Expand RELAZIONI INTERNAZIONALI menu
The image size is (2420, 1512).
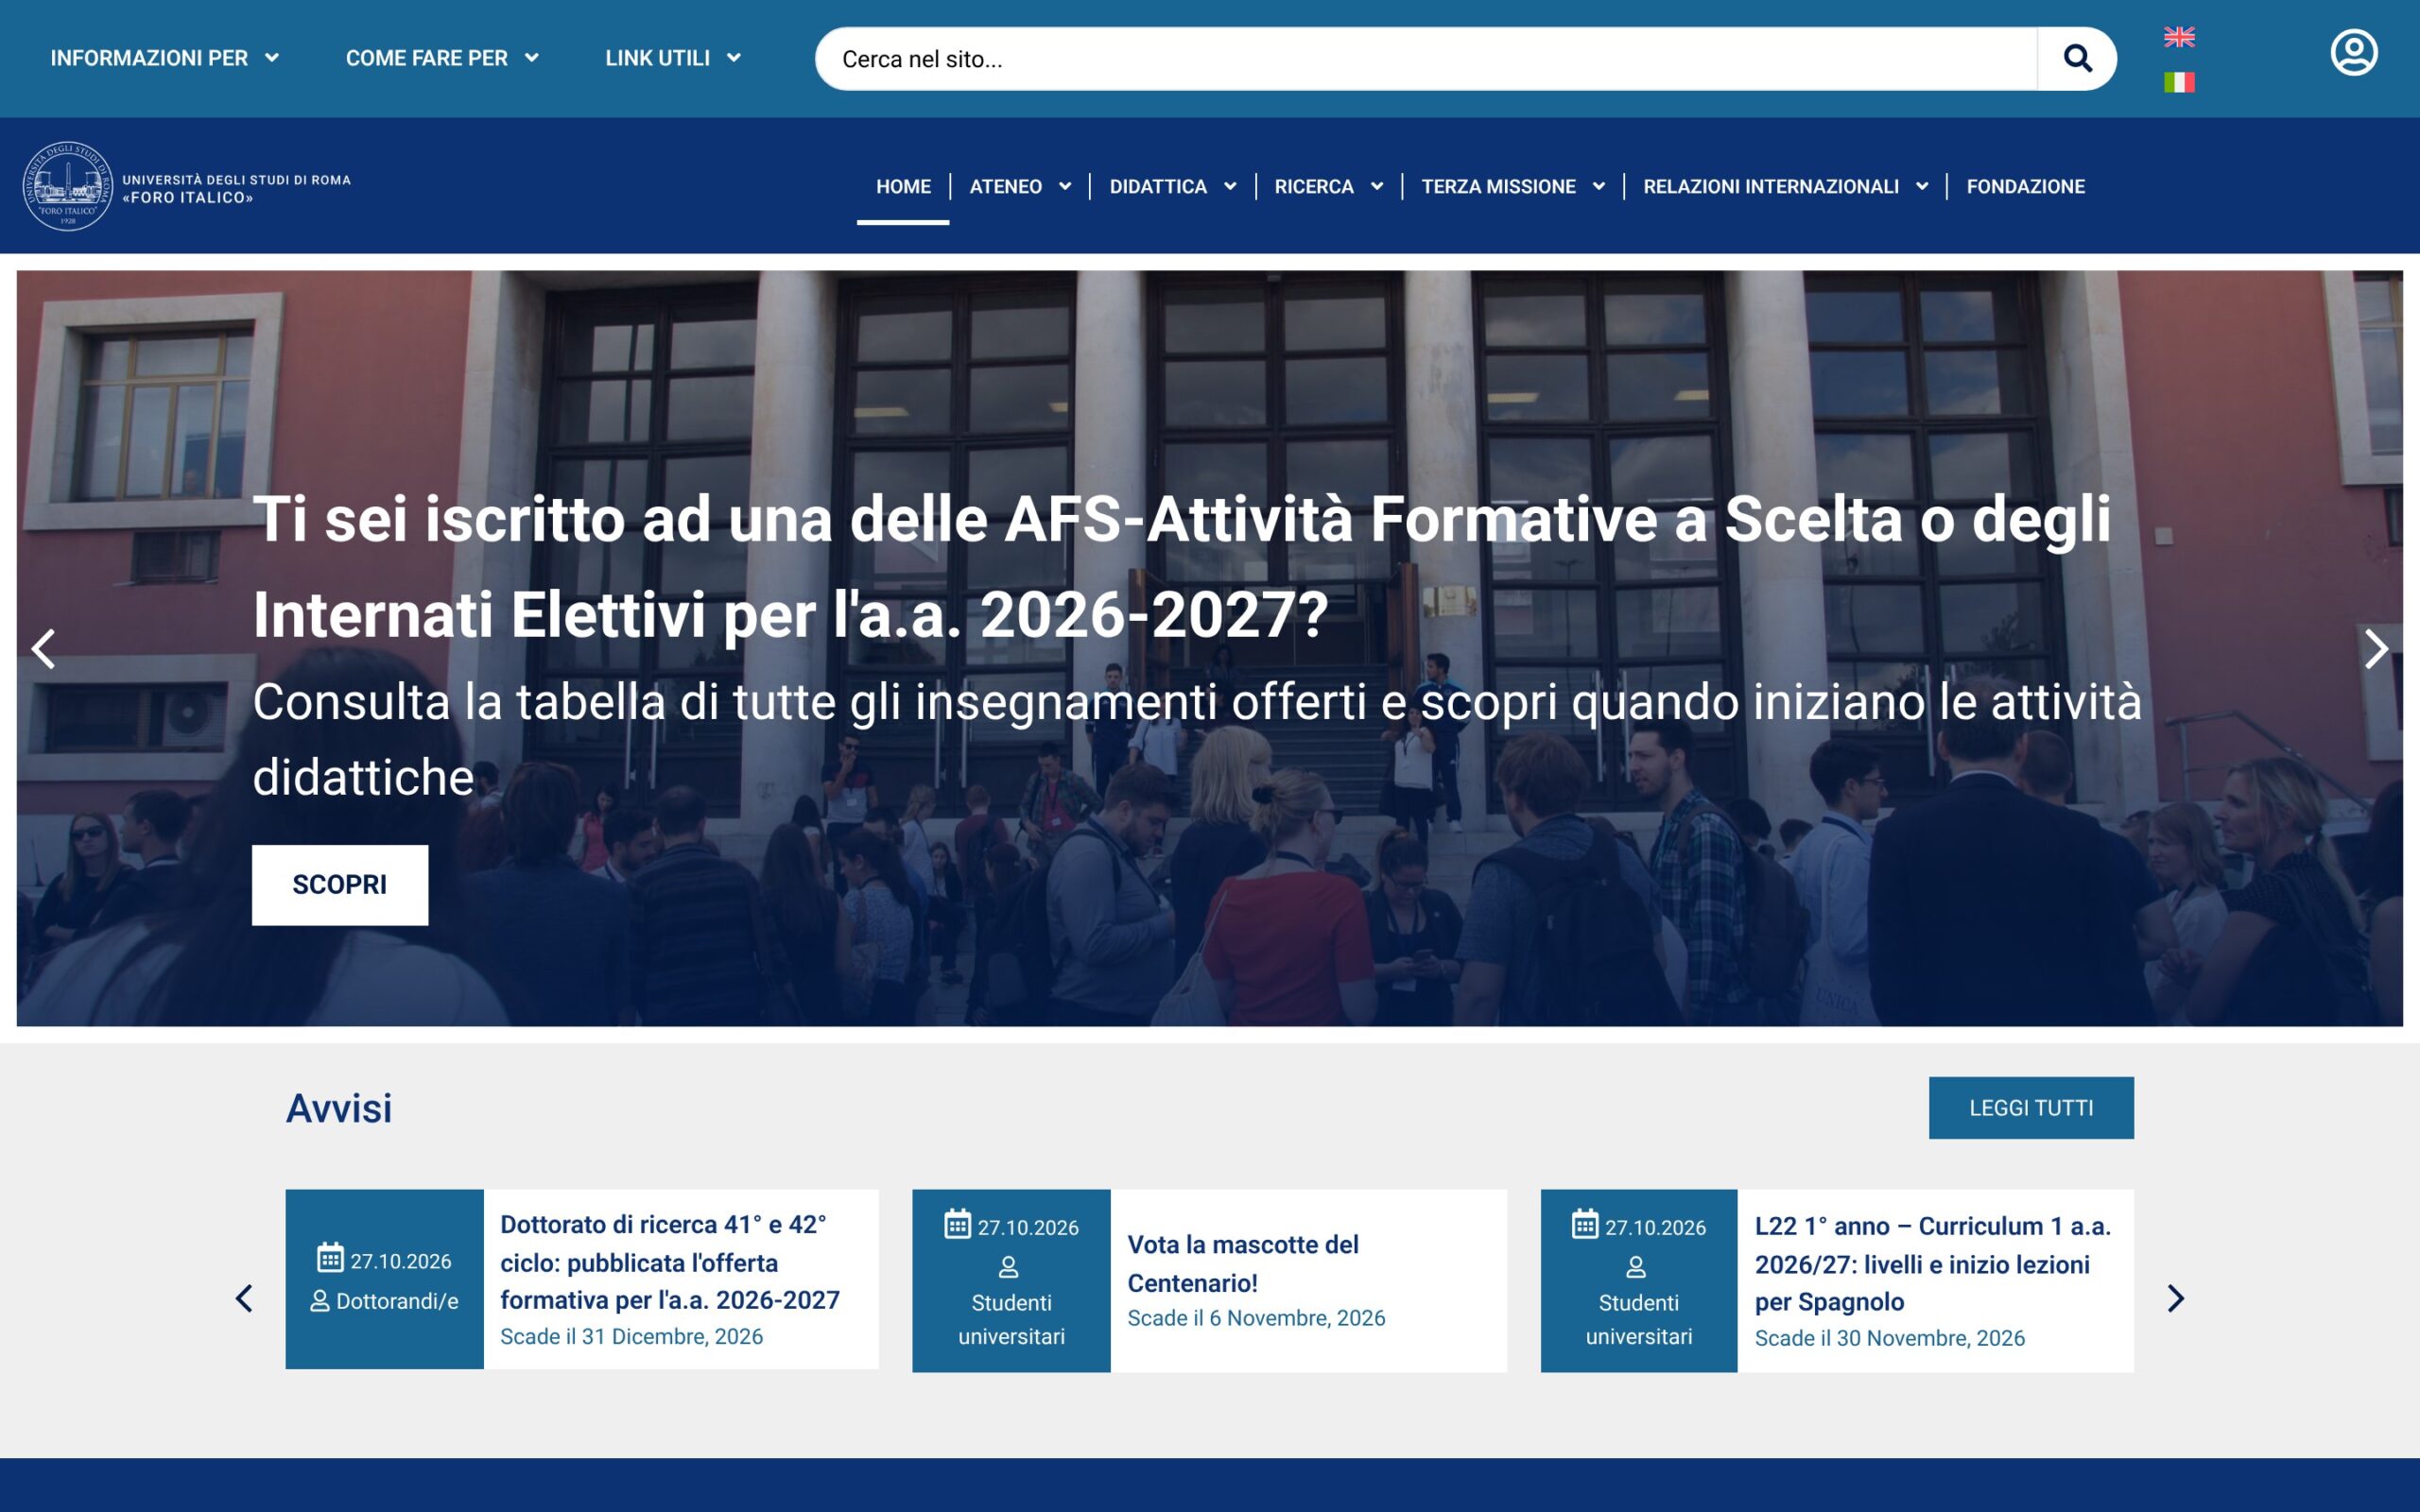(x=1786, y=186)
